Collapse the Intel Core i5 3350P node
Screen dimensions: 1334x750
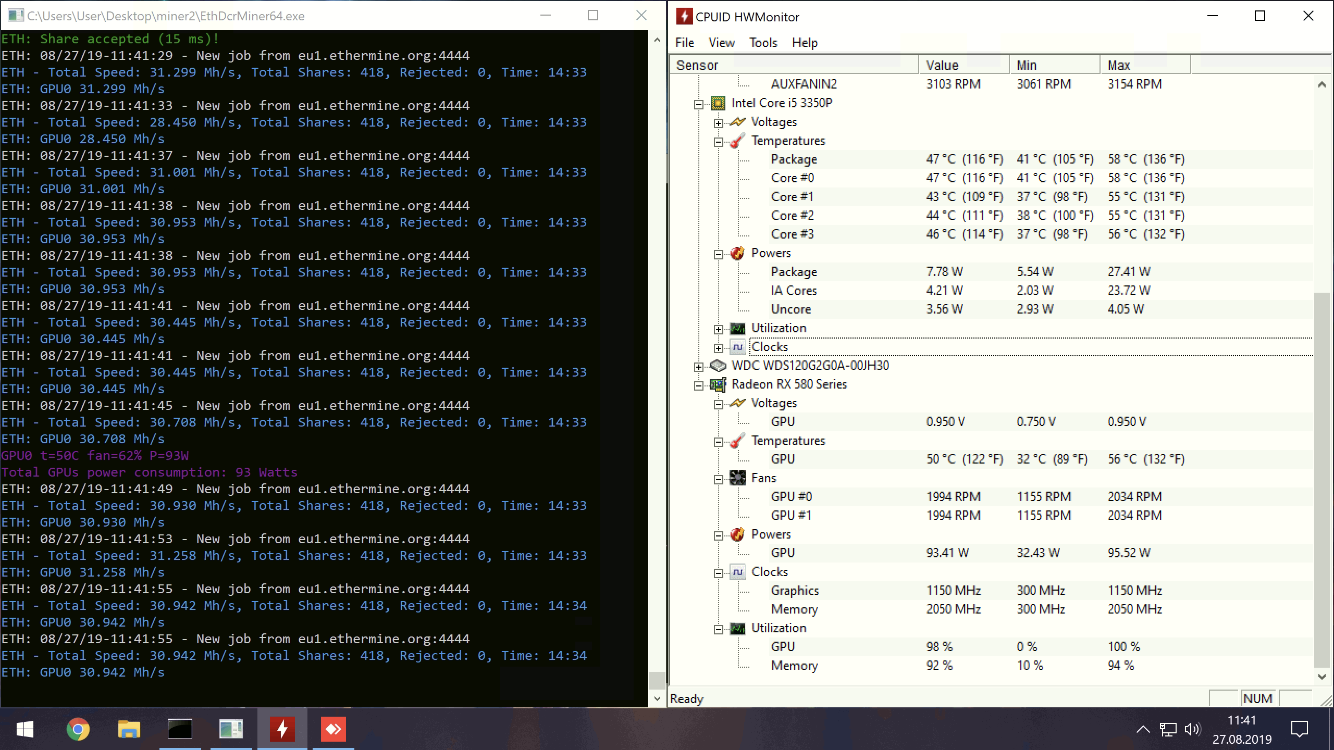pos(699,103)
